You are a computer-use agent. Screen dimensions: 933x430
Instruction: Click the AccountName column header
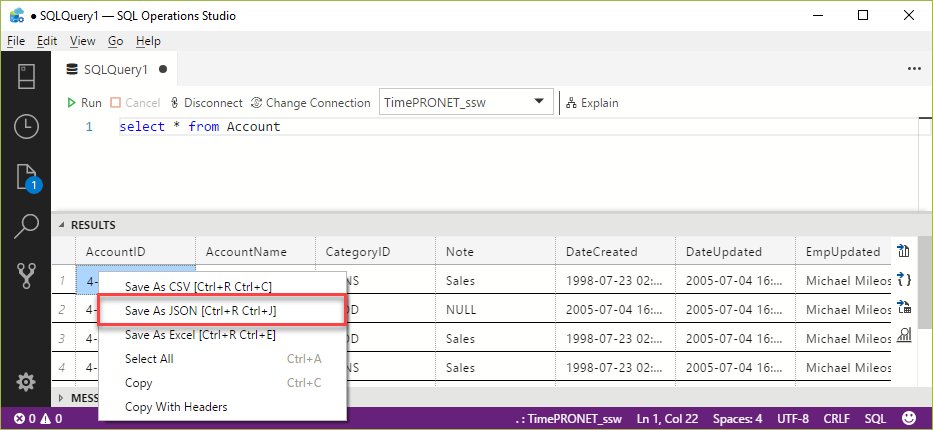[255, 252]
